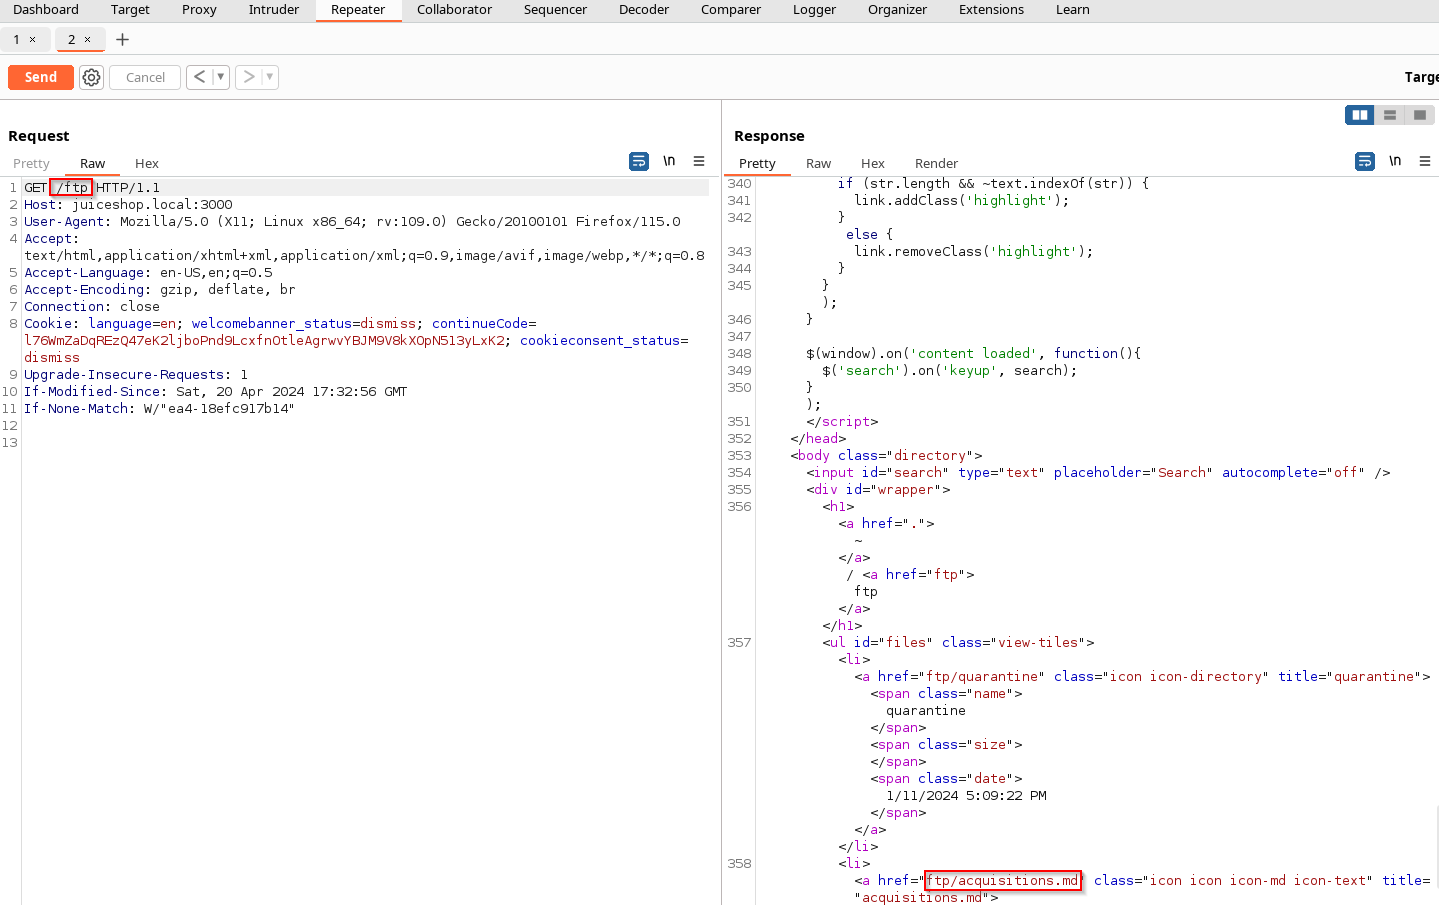Select side-by-side layout view icon
1439x905 pixels.
click(1359, 115)
